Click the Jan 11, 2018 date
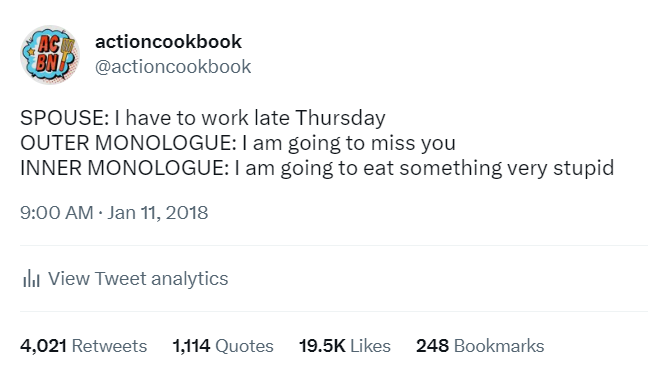Image resolution: width=648 pixels, height=376 pixels. 157,213
